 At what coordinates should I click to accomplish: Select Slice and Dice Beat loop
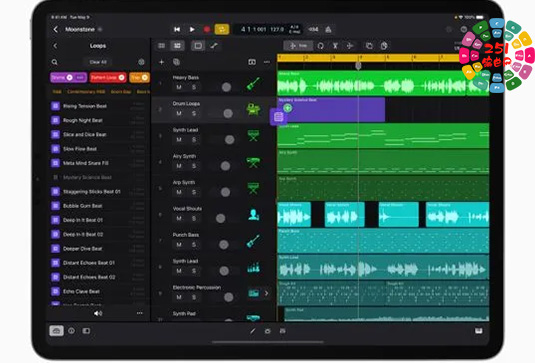98,134
